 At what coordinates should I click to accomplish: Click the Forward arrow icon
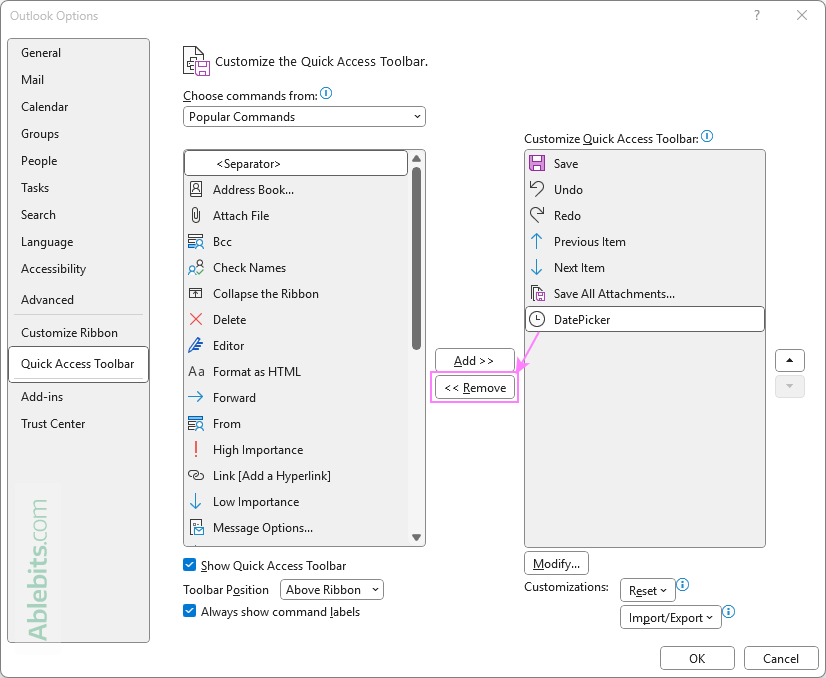196,397
